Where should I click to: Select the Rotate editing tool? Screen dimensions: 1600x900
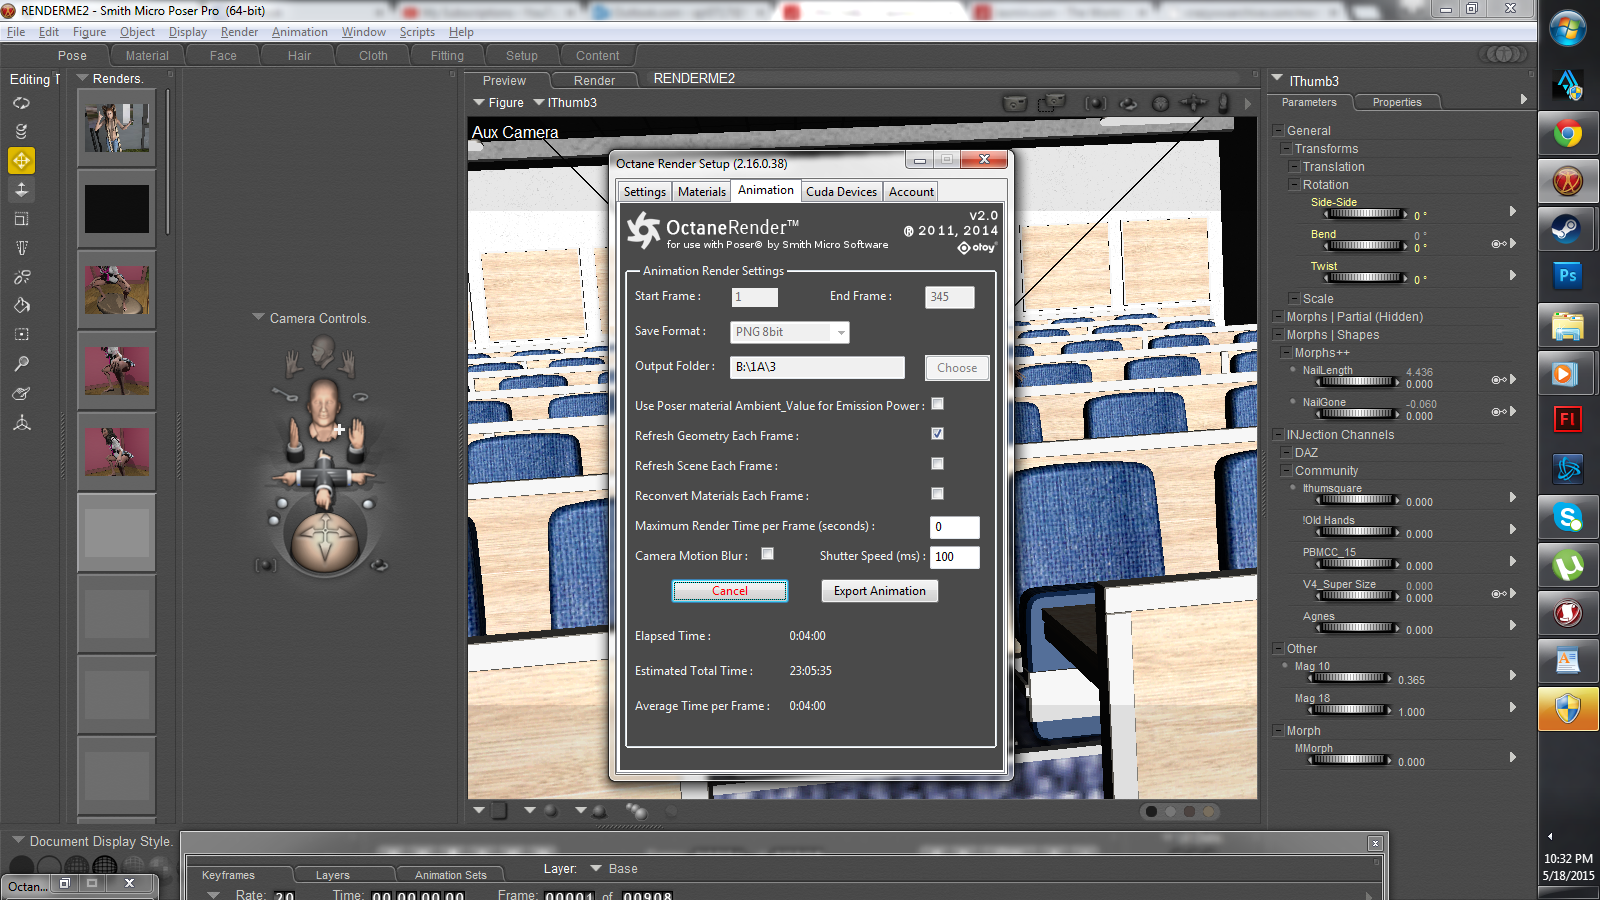21,103
